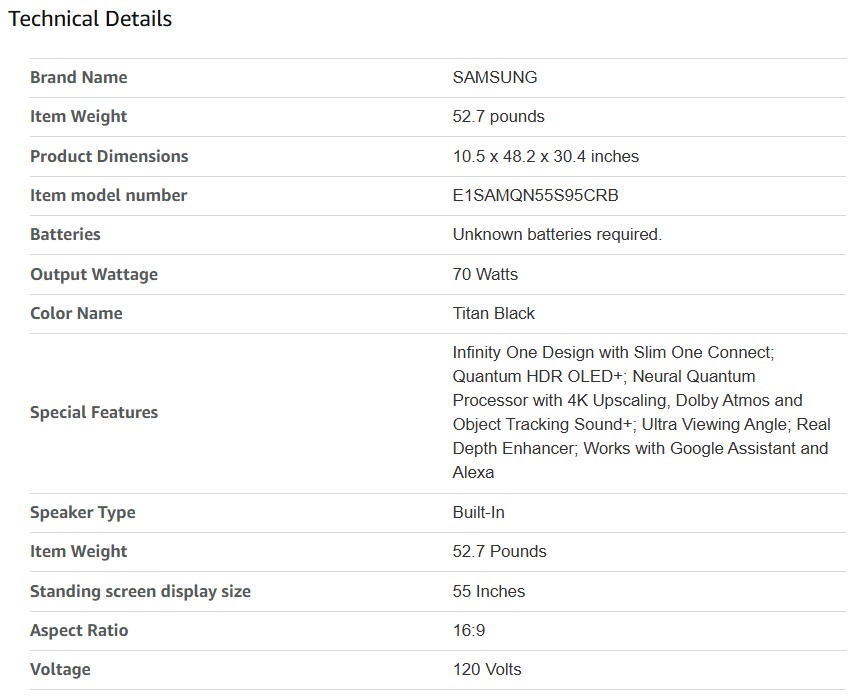Click the Batteries row label
This screenshot has height=700, width=864.
pos(65,234)
